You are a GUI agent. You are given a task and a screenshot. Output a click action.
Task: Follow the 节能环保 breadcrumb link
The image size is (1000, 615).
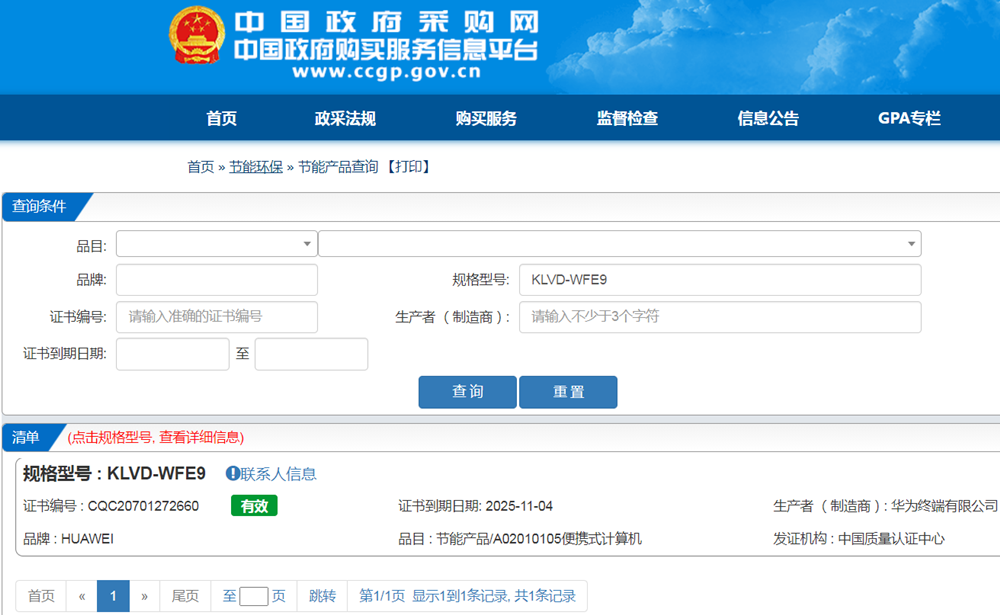(256, 167)
